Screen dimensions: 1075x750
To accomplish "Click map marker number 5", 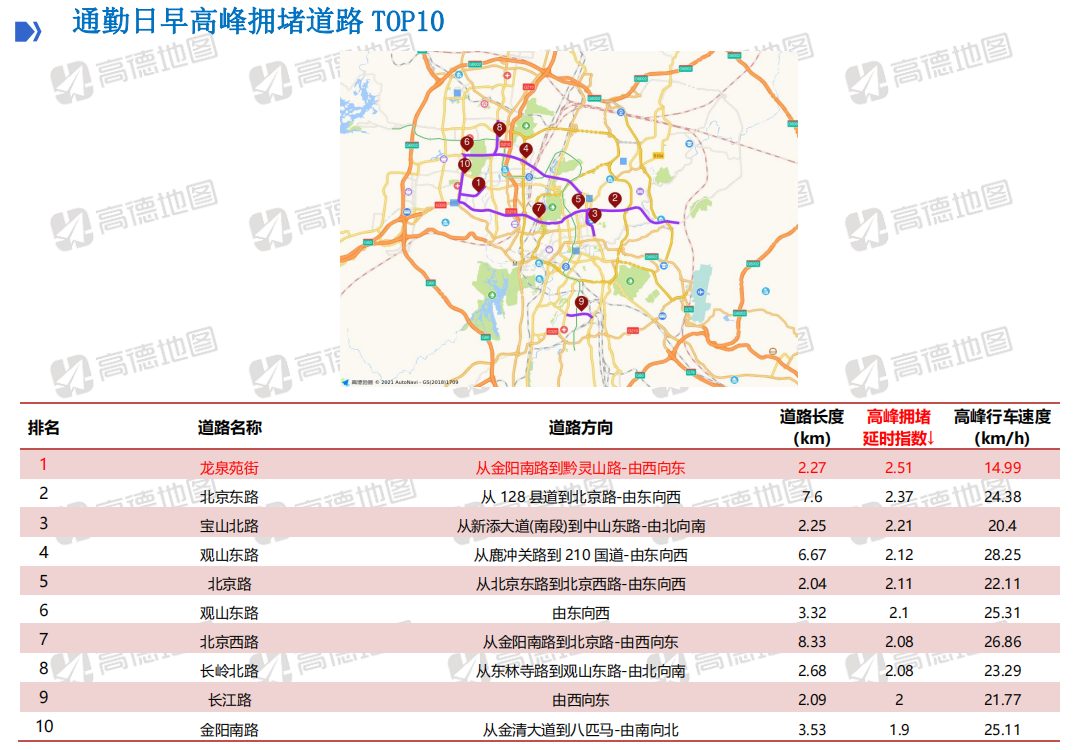I will point(578,200).
